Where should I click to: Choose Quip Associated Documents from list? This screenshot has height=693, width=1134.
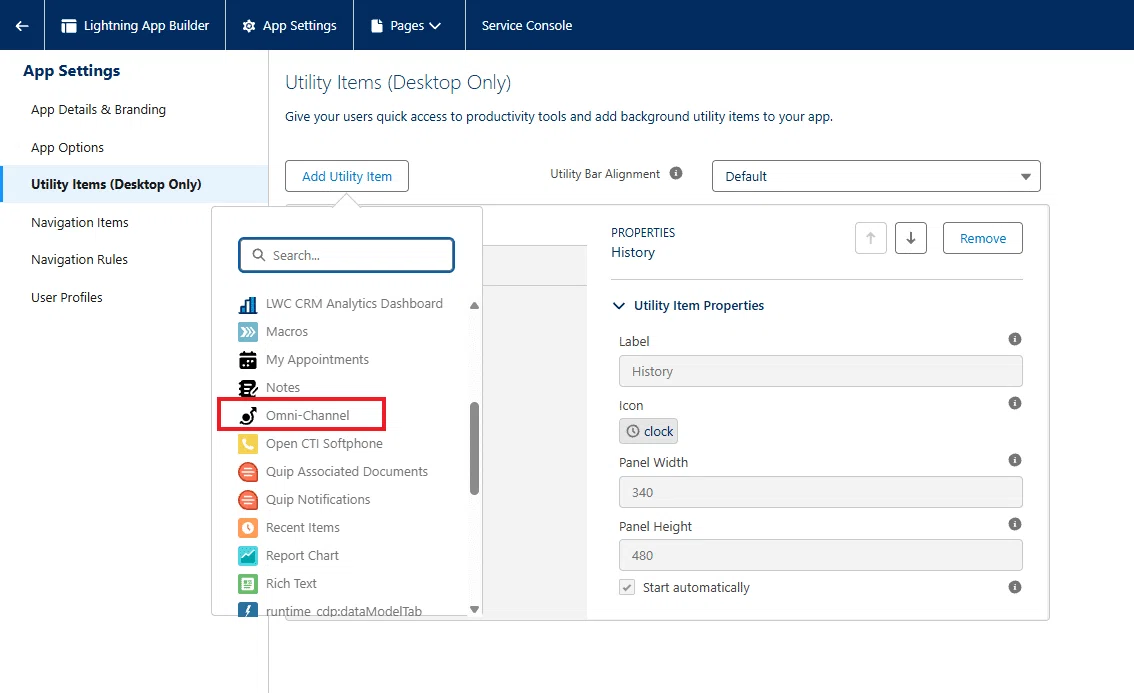click(x=346, y=472)
